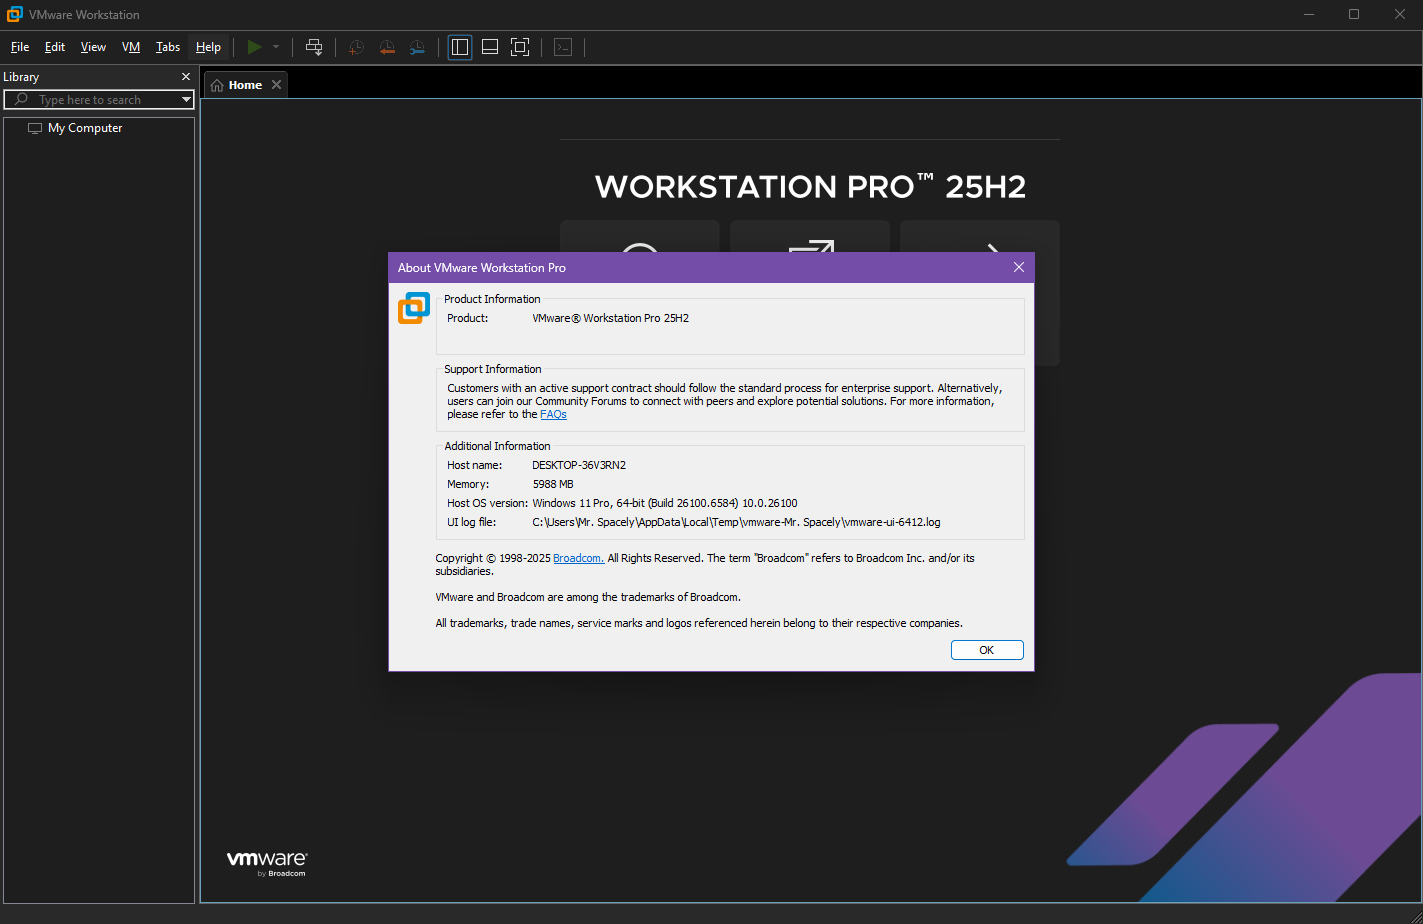The image size is (1423, 924).
Task: Toggle the thumbnail bar view icon
Action: tap(490, 47)
